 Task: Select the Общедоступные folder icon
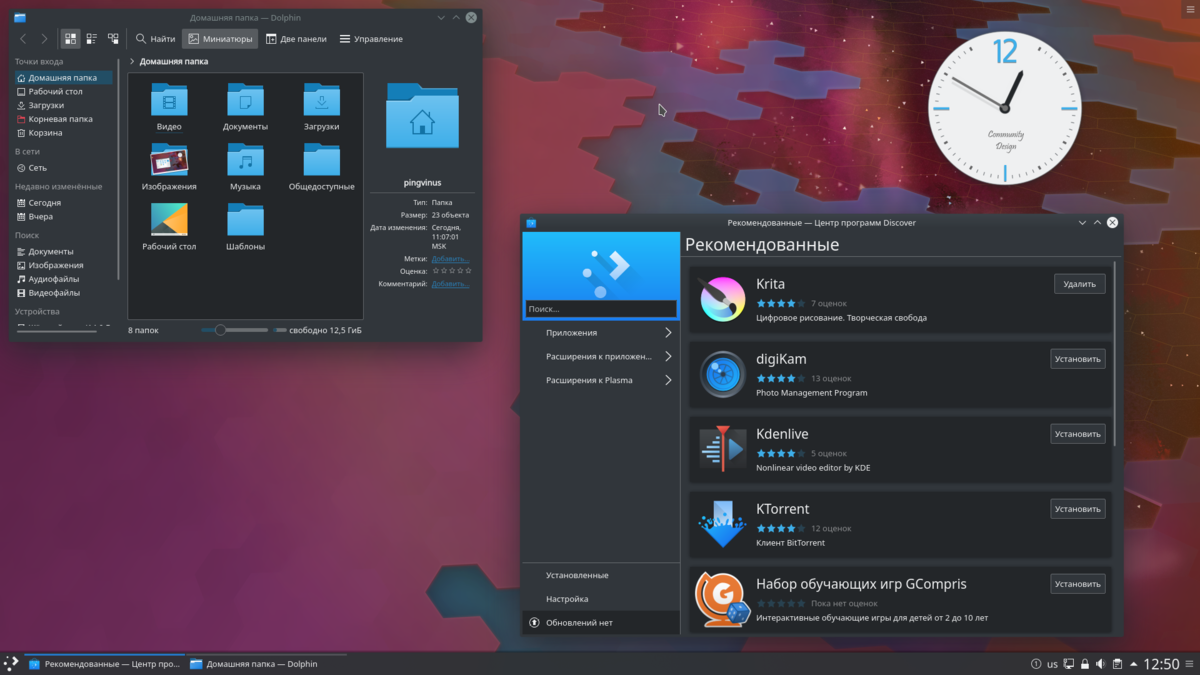pyautogui.click(x=321, y=160)
